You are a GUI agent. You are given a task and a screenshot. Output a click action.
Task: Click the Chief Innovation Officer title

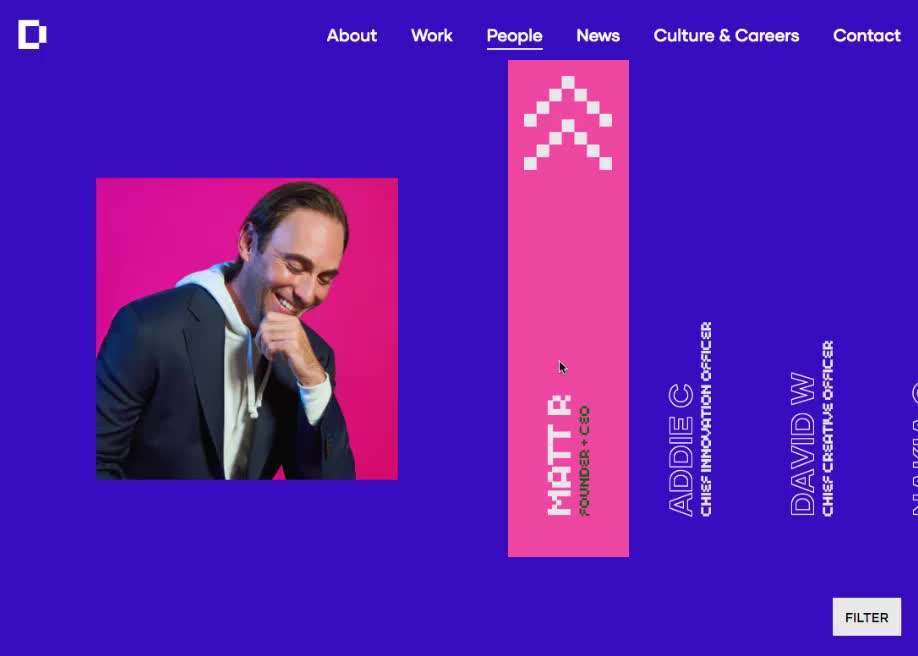tap(706, 419)
